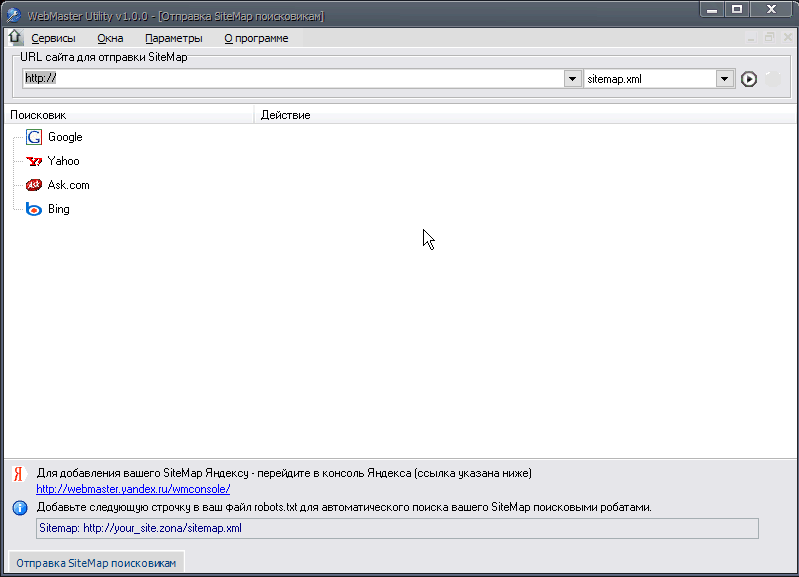Click the Поисковик column header

point(128,115)
